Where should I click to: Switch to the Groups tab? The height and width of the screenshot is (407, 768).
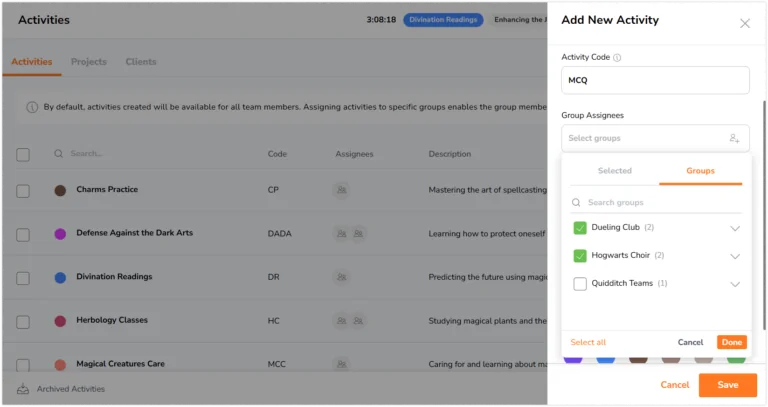coord(700,170)
